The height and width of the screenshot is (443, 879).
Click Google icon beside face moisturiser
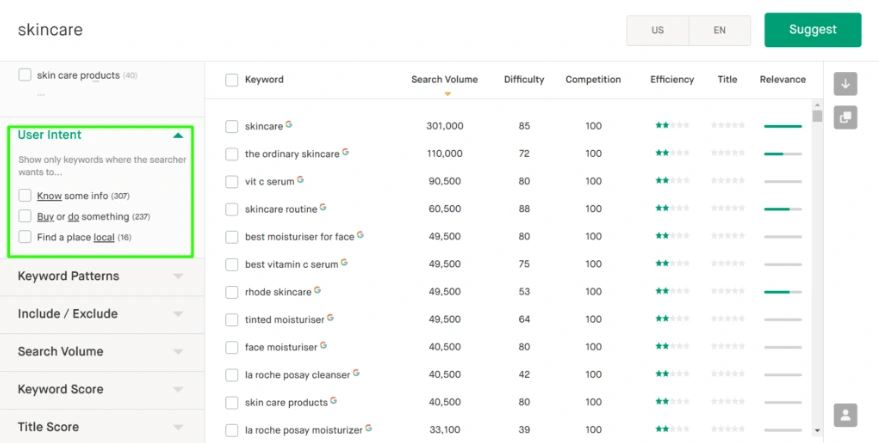[323, 345]
